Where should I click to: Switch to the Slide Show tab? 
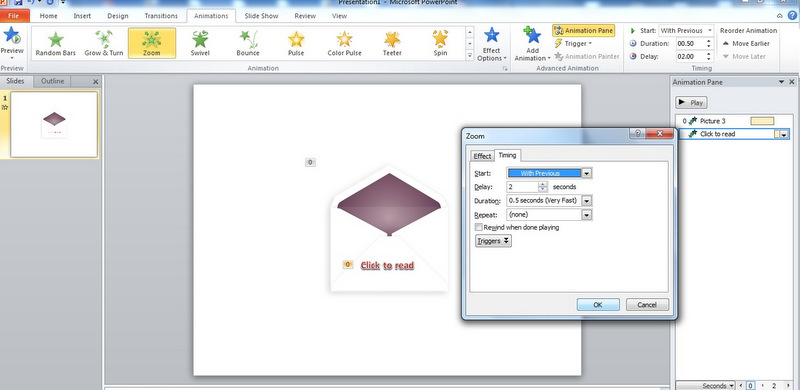tap(261, 16)
